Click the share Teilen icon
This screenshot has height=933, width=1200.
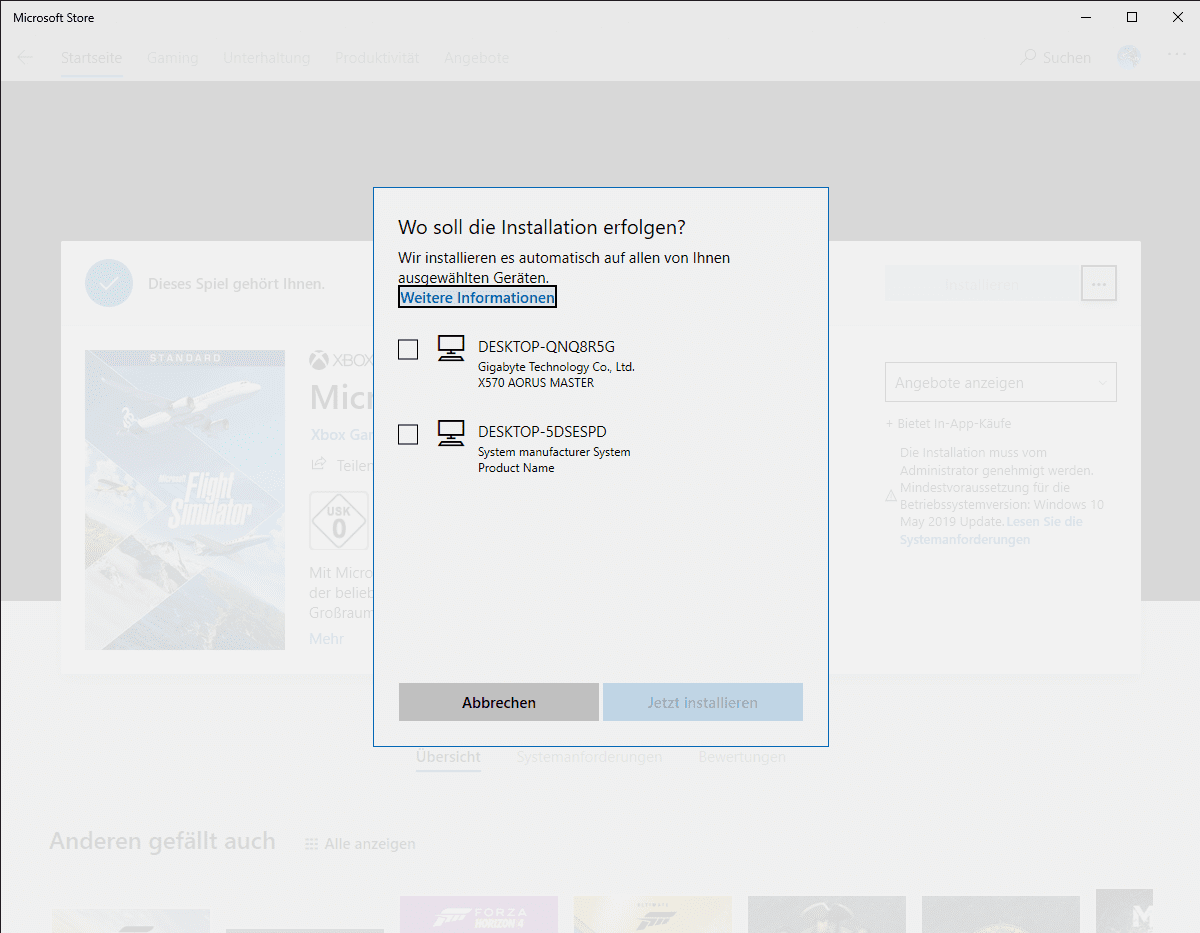[319, 464]
